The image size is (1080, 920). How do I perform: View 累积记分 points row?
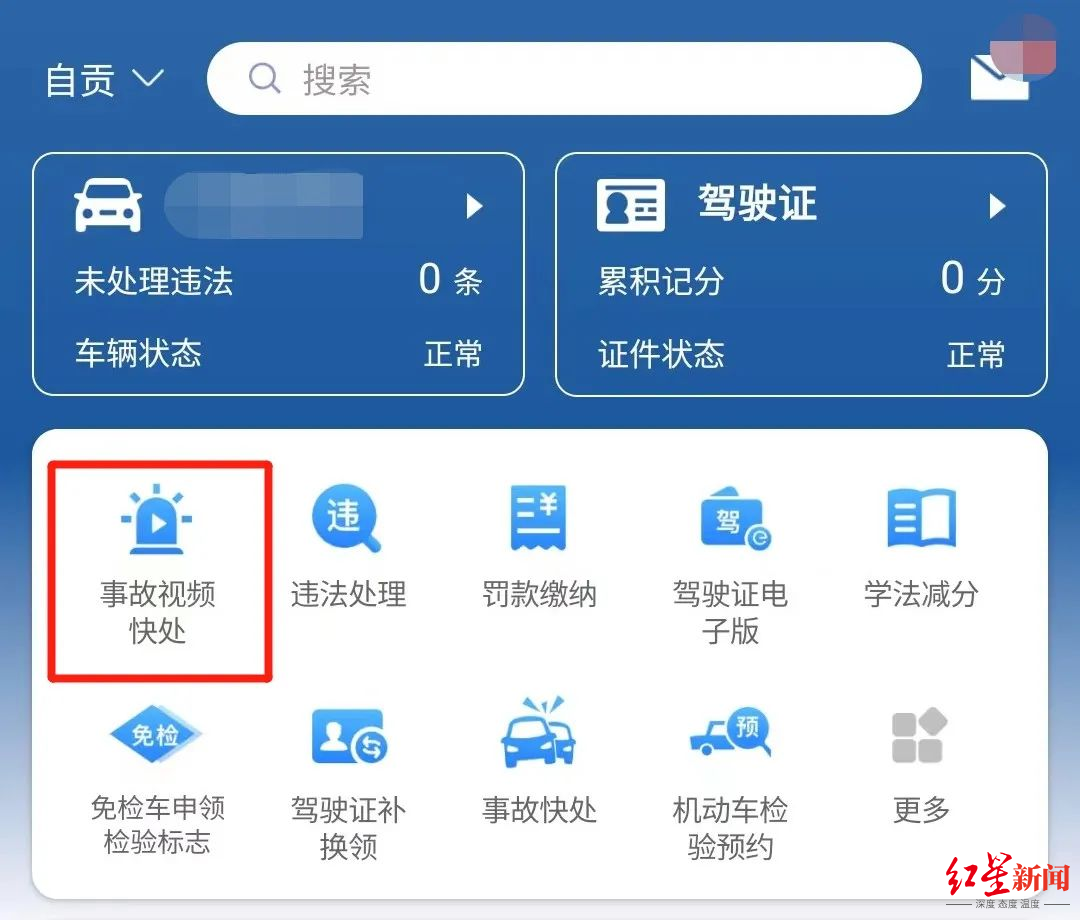tap(801, 280)
